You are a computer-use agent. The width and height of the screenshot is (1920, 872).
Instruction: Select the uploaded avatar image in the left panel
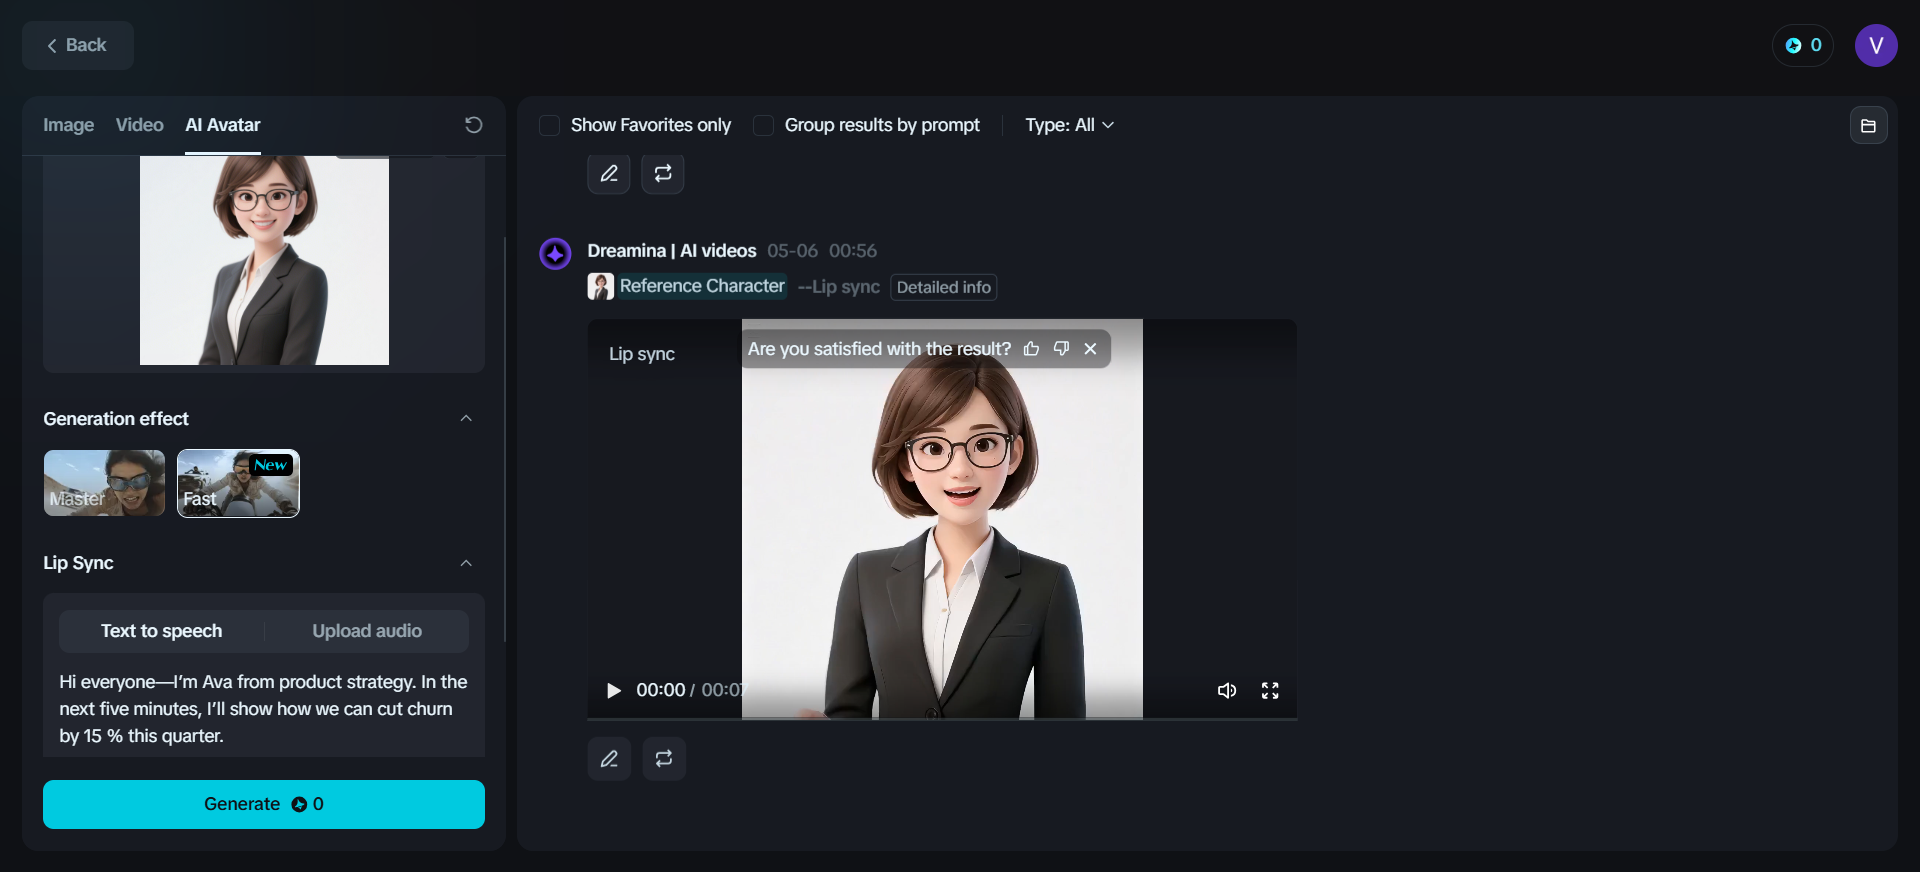coord(264,260)
